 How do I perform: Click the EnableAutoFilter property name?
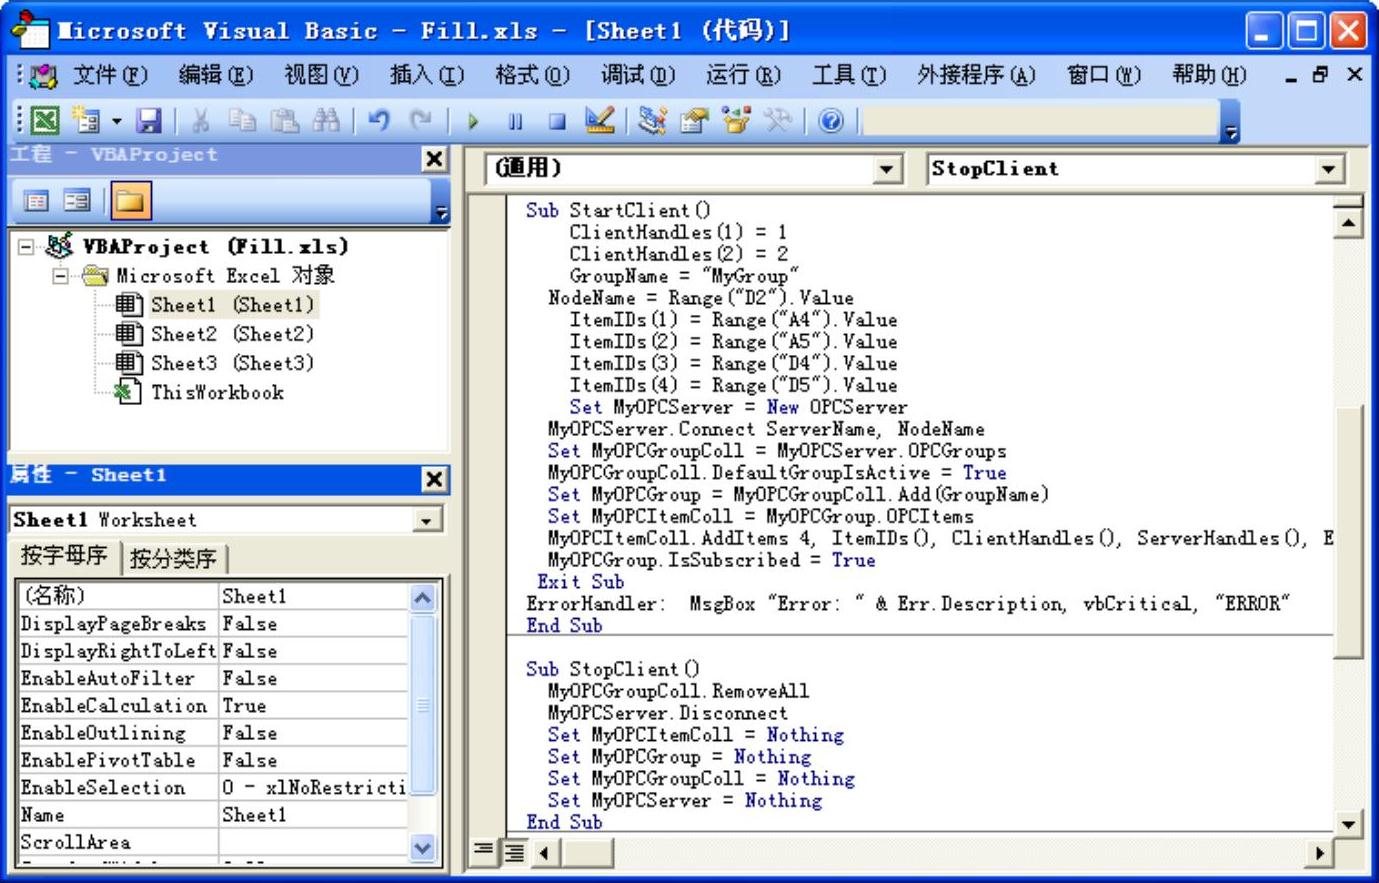pyautogui.click(x=107, y=678)
